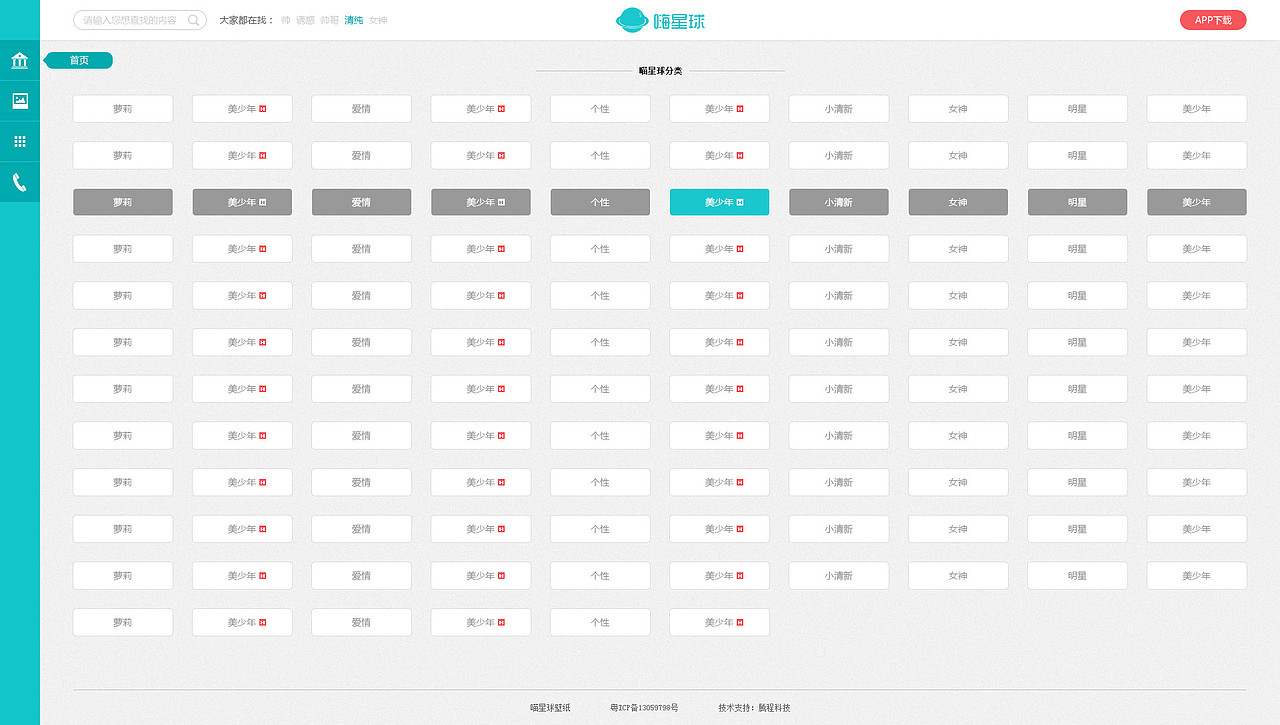Viewport: 1280px width, 725px height.
Task: Click the 嗨星球 planet logo
Action: (x=661, y=19)
